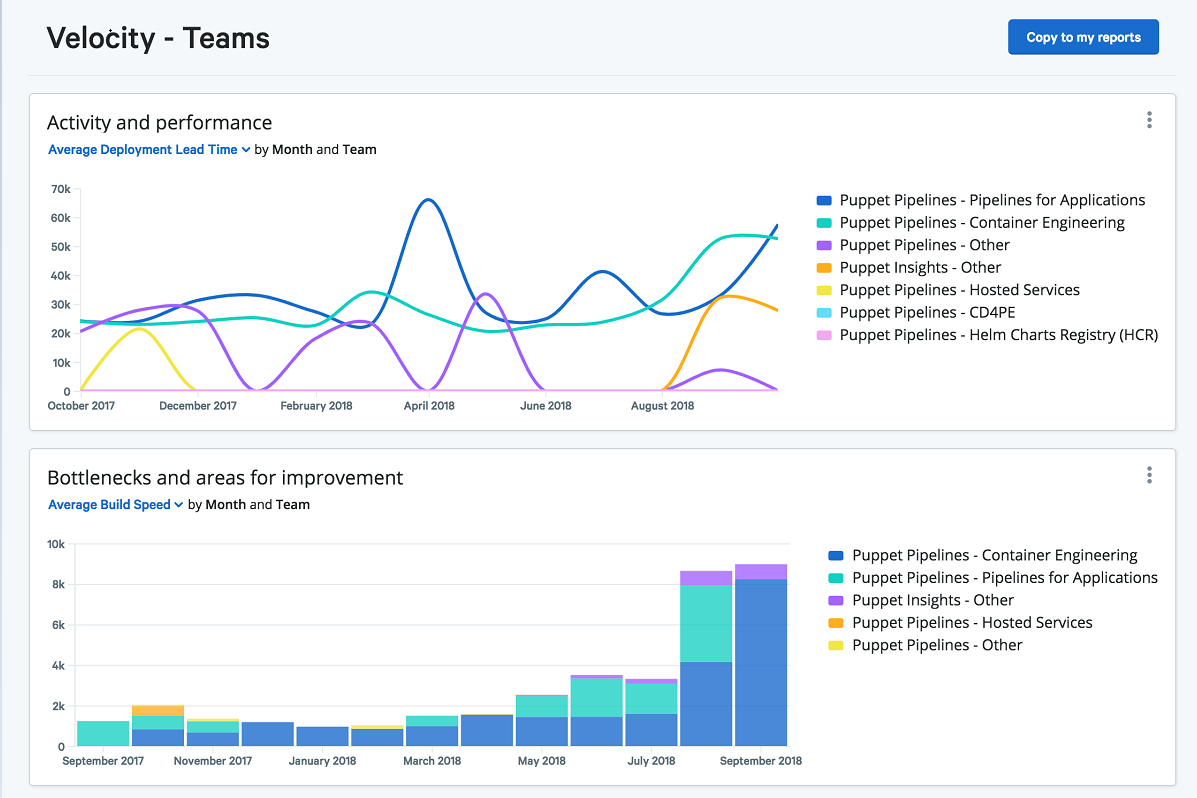
Task: Open the Average Build Speed metric dropdown
Action: pos(109,504)
